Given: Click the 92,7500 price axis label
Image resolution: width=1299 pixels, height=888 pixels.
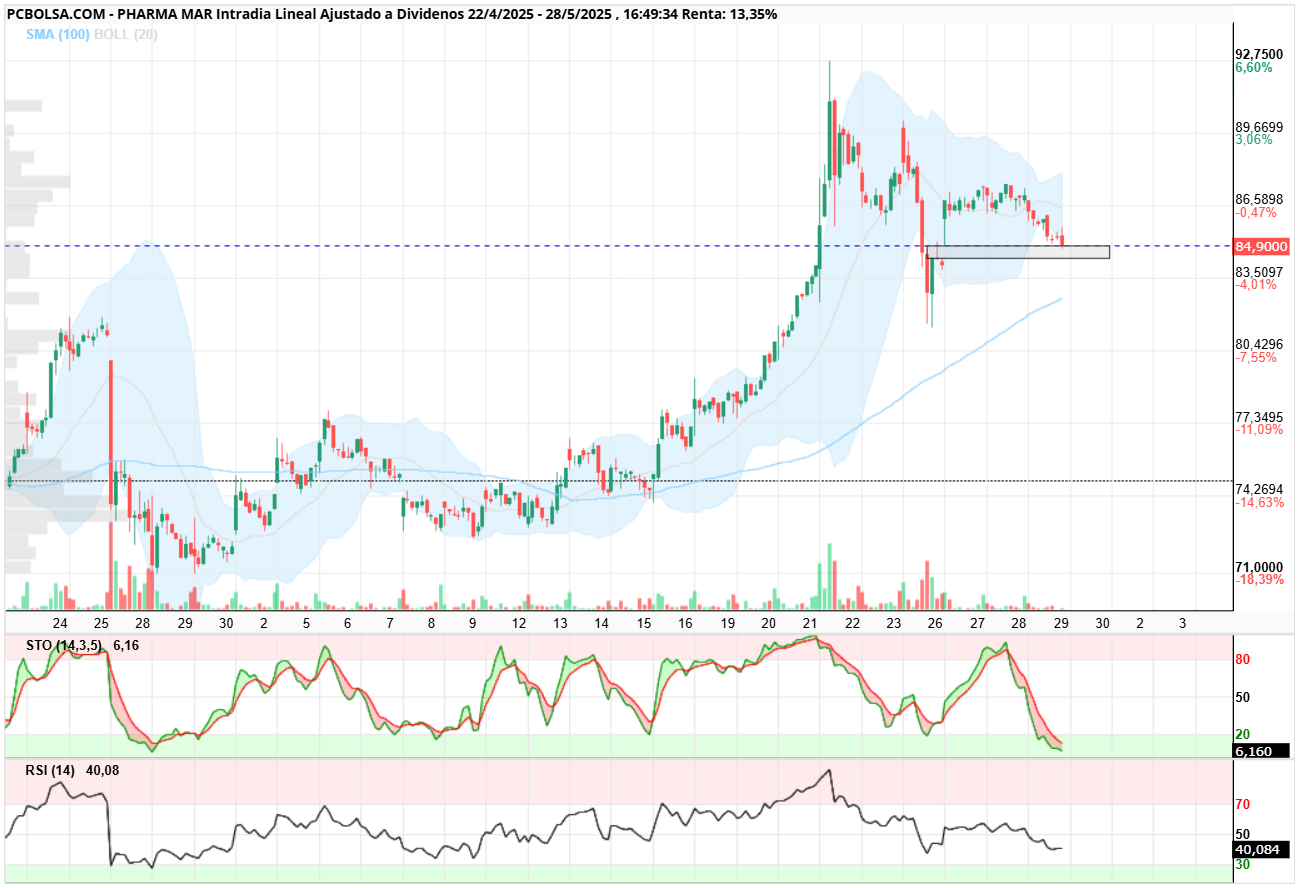Looking at the screenshot, I should pos(1258,54).
